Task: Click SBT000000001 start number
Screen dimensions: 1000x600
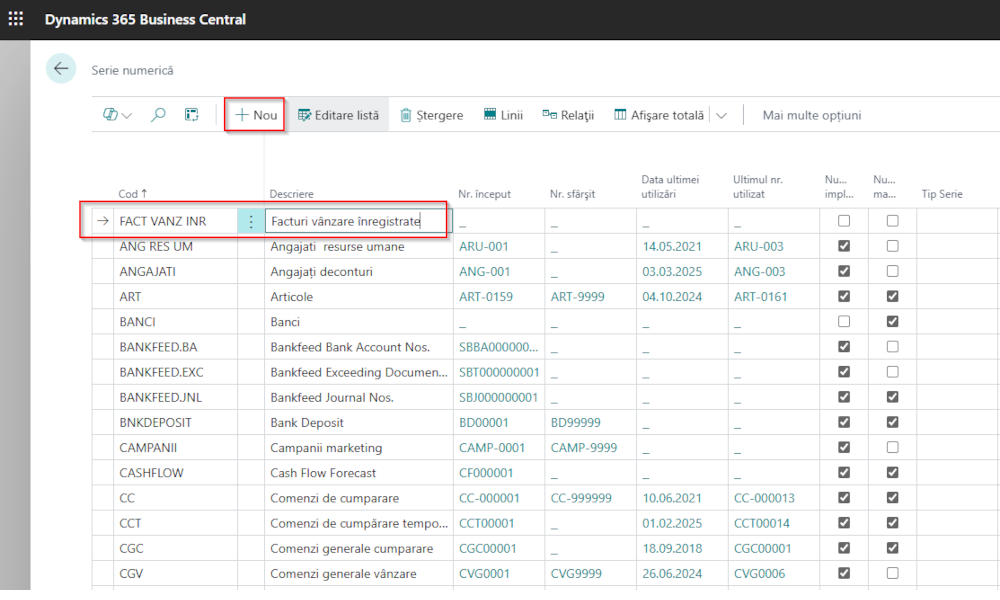Action: point(499,372)
